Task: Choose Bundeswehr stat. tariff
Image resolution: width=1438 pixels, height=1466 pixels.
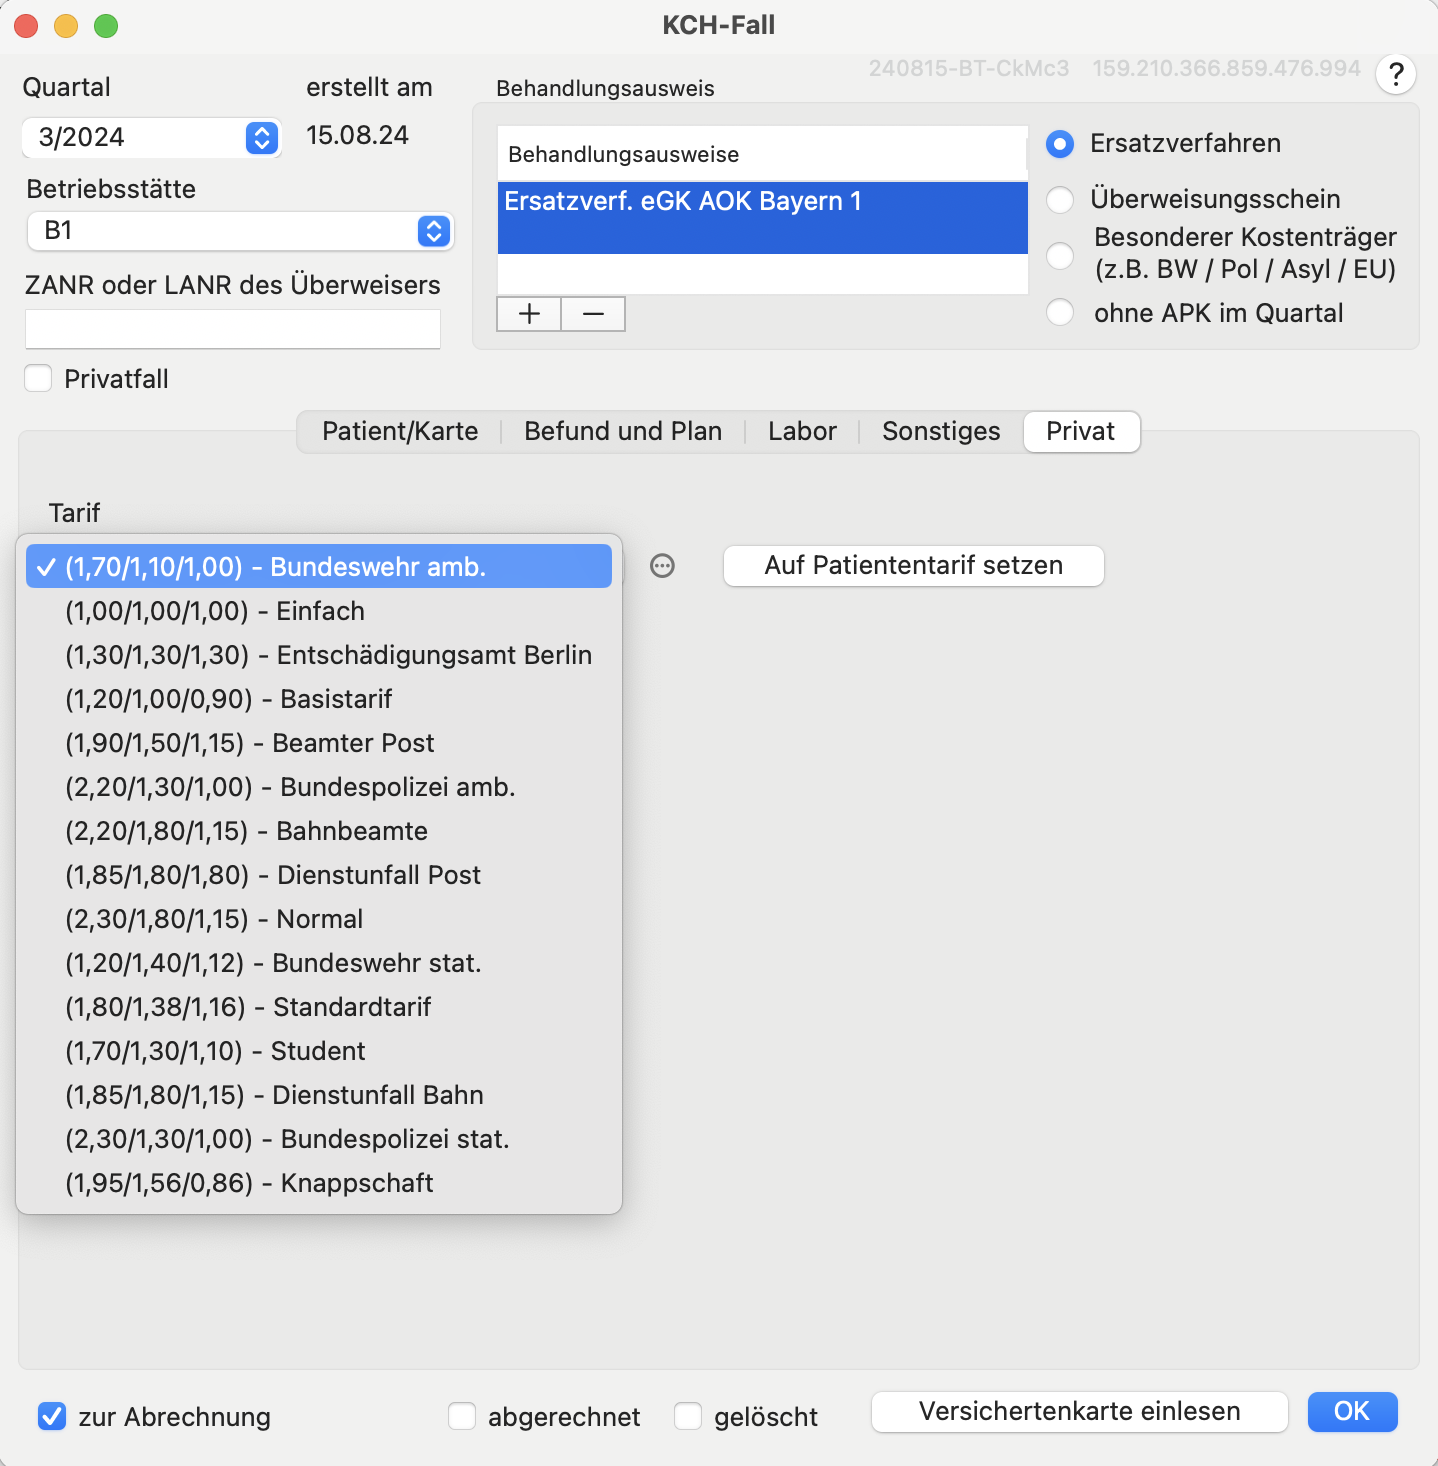Action: (319, 963)
